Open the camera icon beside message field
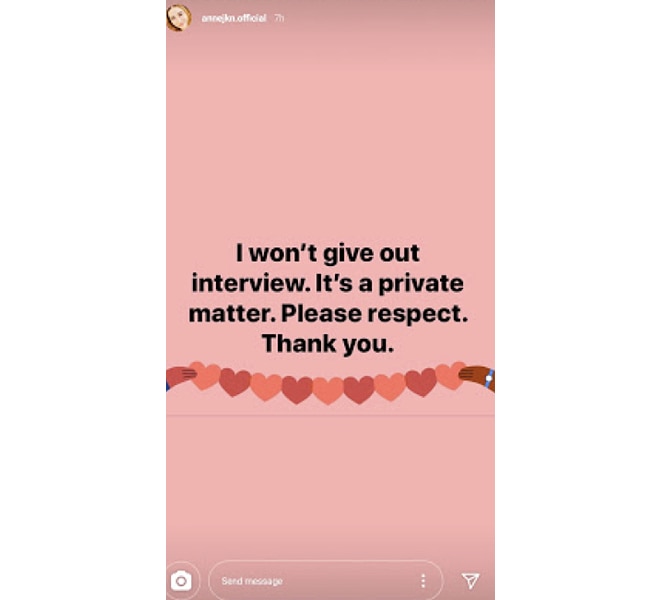This screenshot has height=600, width=660. [x=181, y=581]
